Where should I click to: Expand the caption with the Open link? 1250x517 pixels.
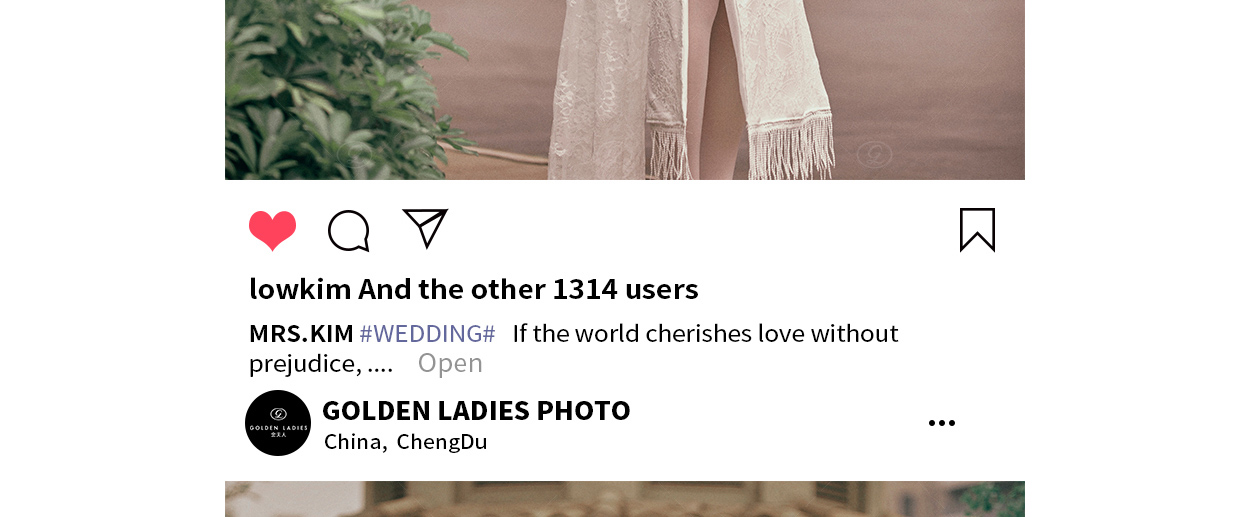pyautogui.click(x=450, y=363)
